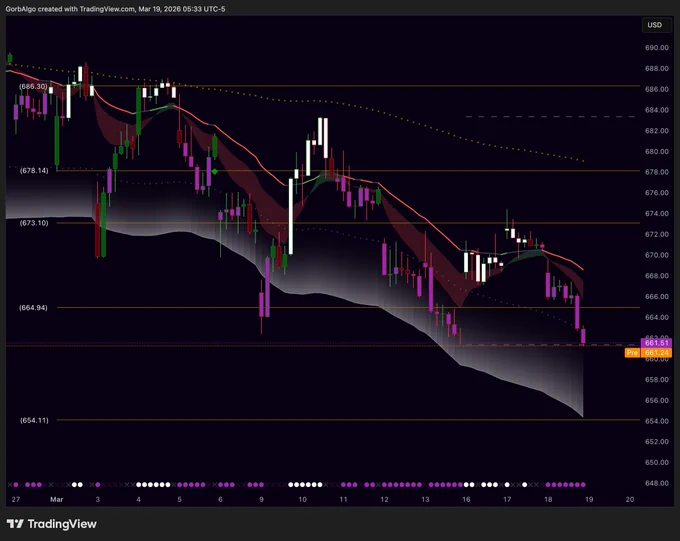The width and height of the screenshot is (680, 541).
Task: Click the GorbAlgo TradingView.com header caption
Action: (x=115, y=9)
